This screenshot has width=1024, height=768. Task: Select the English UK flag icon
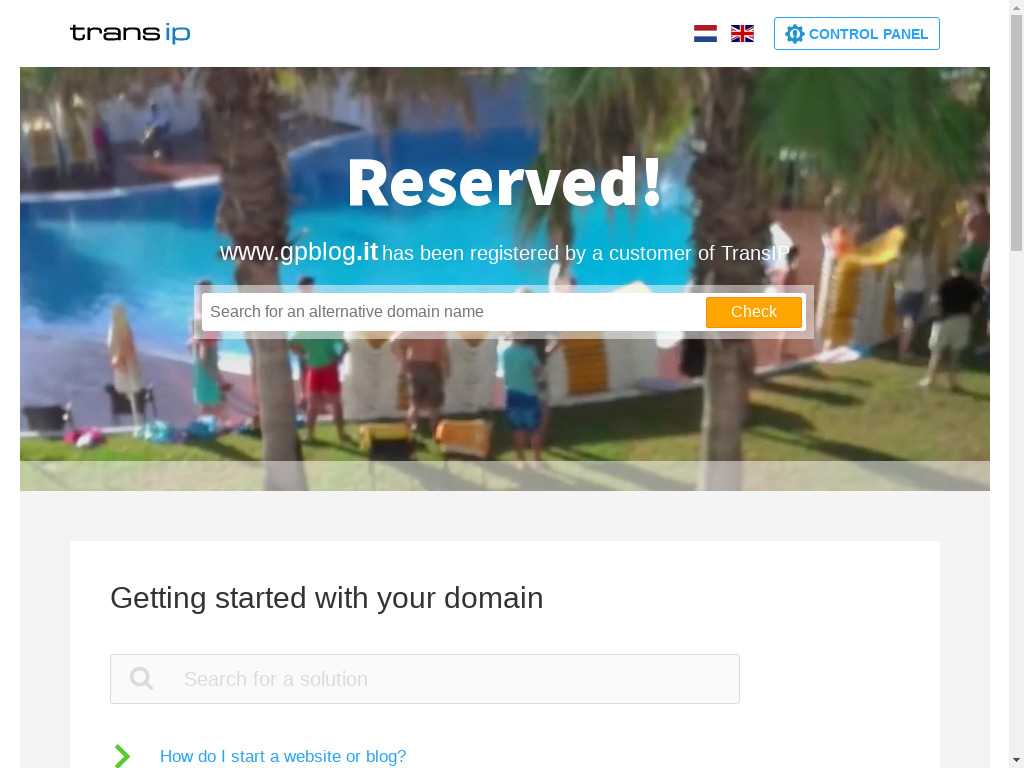pyautogui.click(x=742, y=33)
